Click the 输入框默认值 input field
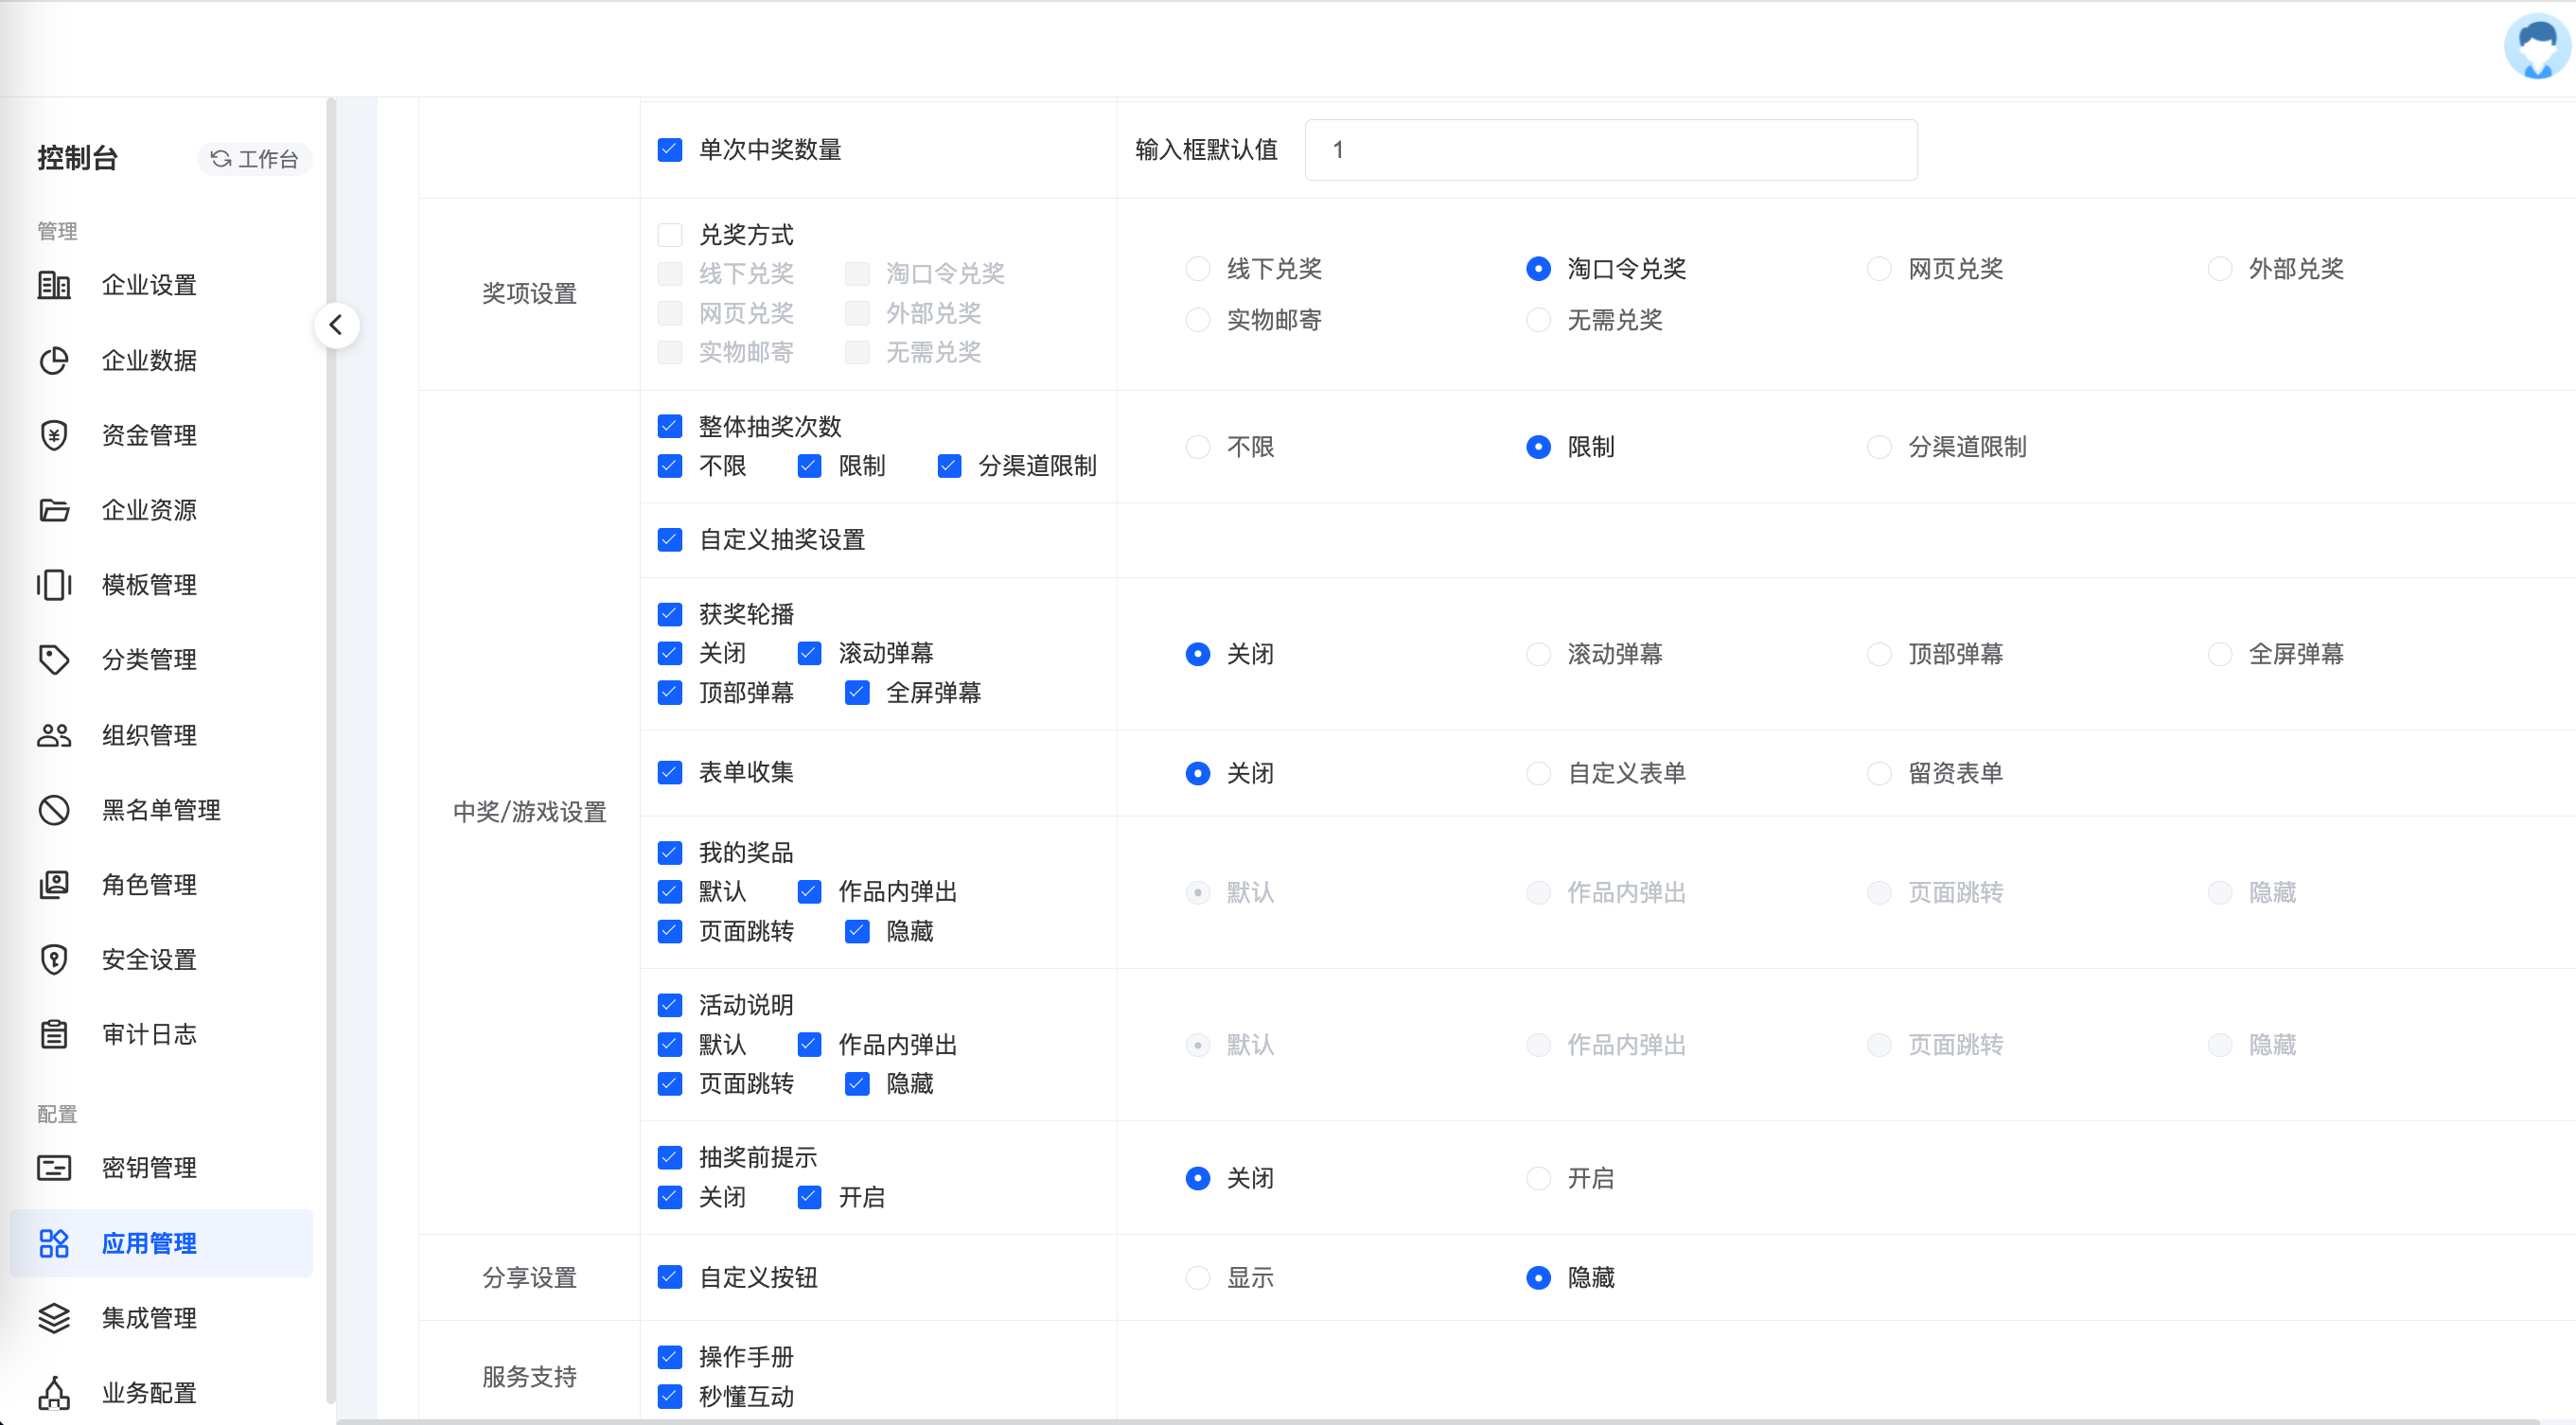Viewport: 2576px width, 1425px height. point(1610,150)
